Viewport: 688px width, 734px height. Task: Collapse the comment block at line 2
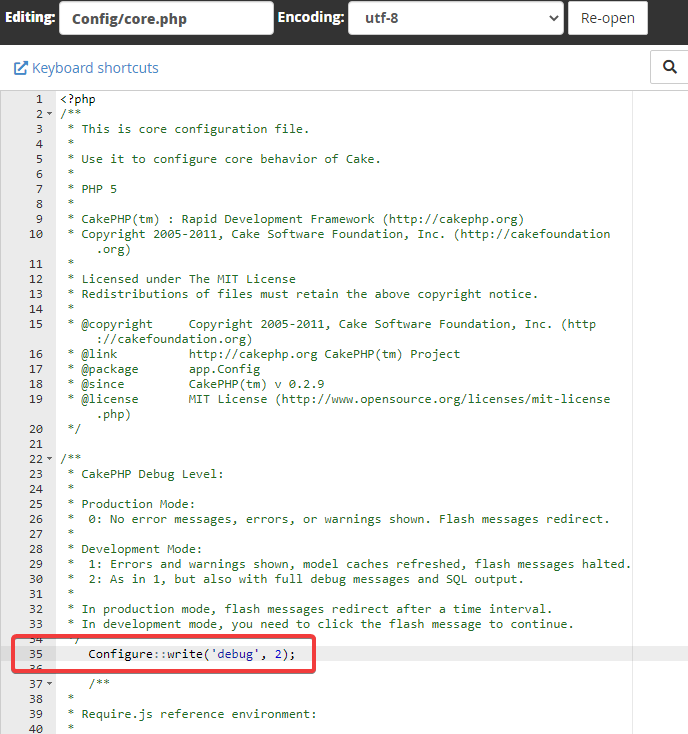50,114
